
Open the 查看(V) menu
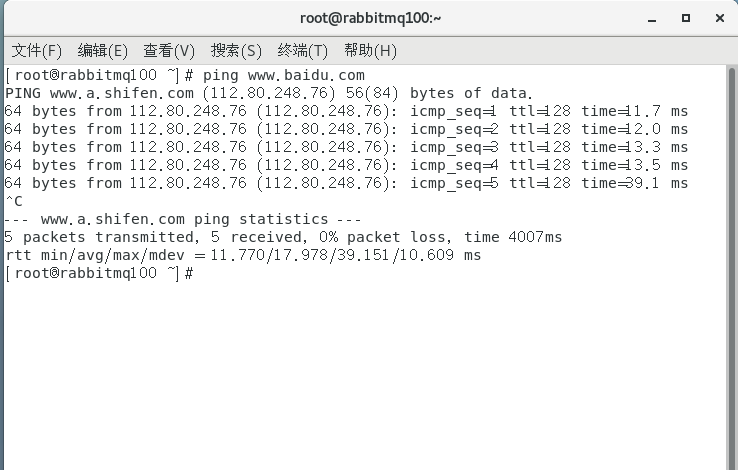(x=169, y=50)
